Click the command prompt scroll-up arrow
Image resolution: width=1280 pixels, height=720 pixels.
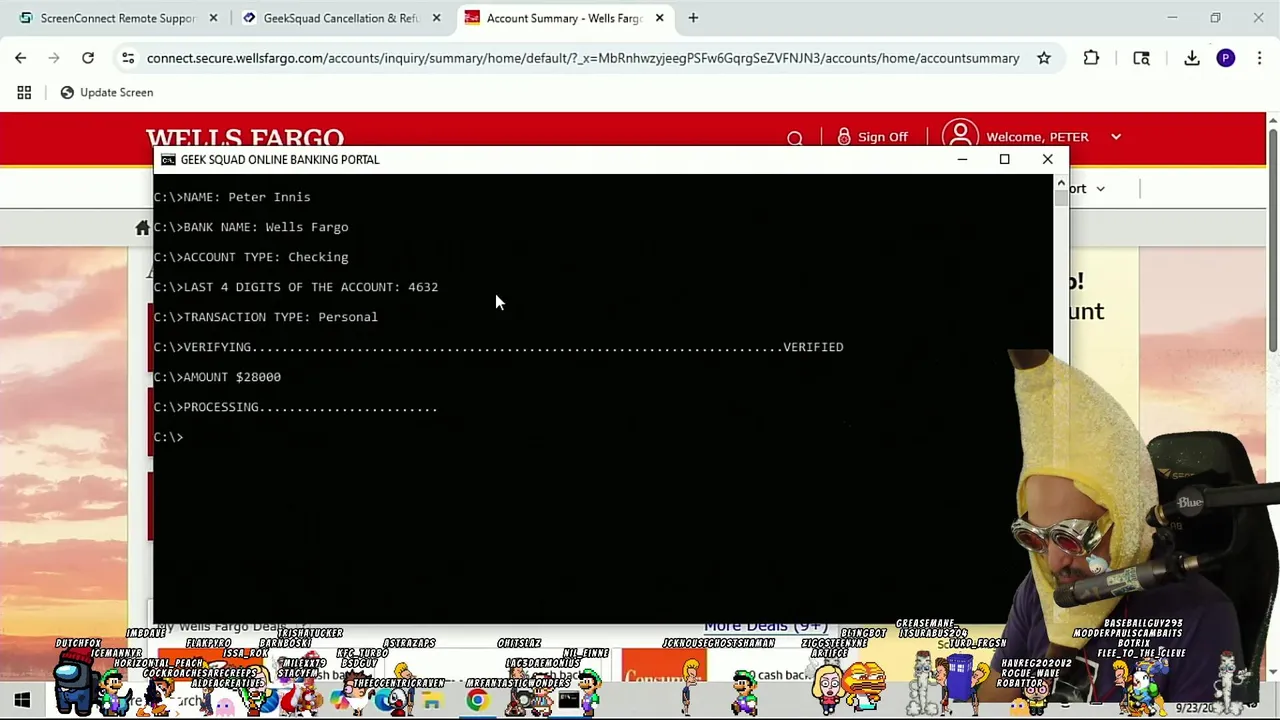coord(1061,182)
